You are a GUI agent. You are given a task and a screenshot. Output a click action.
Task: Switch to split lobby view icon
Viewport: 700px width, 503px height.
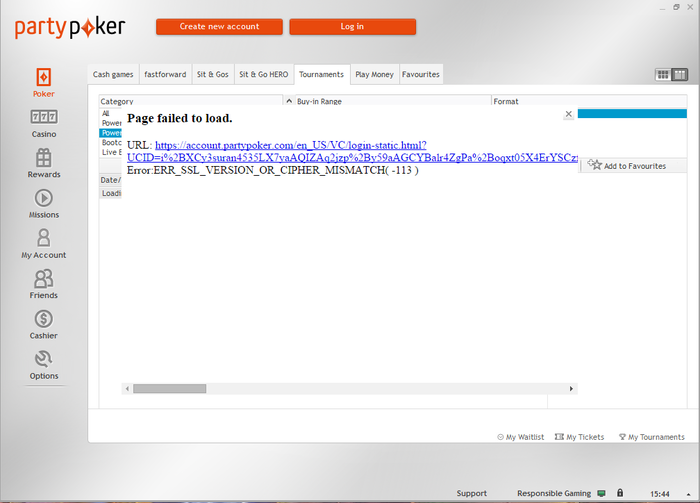click(x=680, y=75)
